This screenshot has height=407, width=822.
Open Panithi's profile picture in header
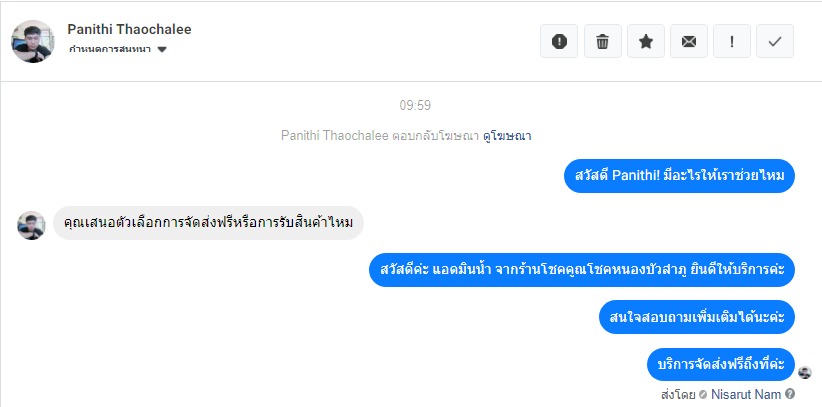(32, 41)
